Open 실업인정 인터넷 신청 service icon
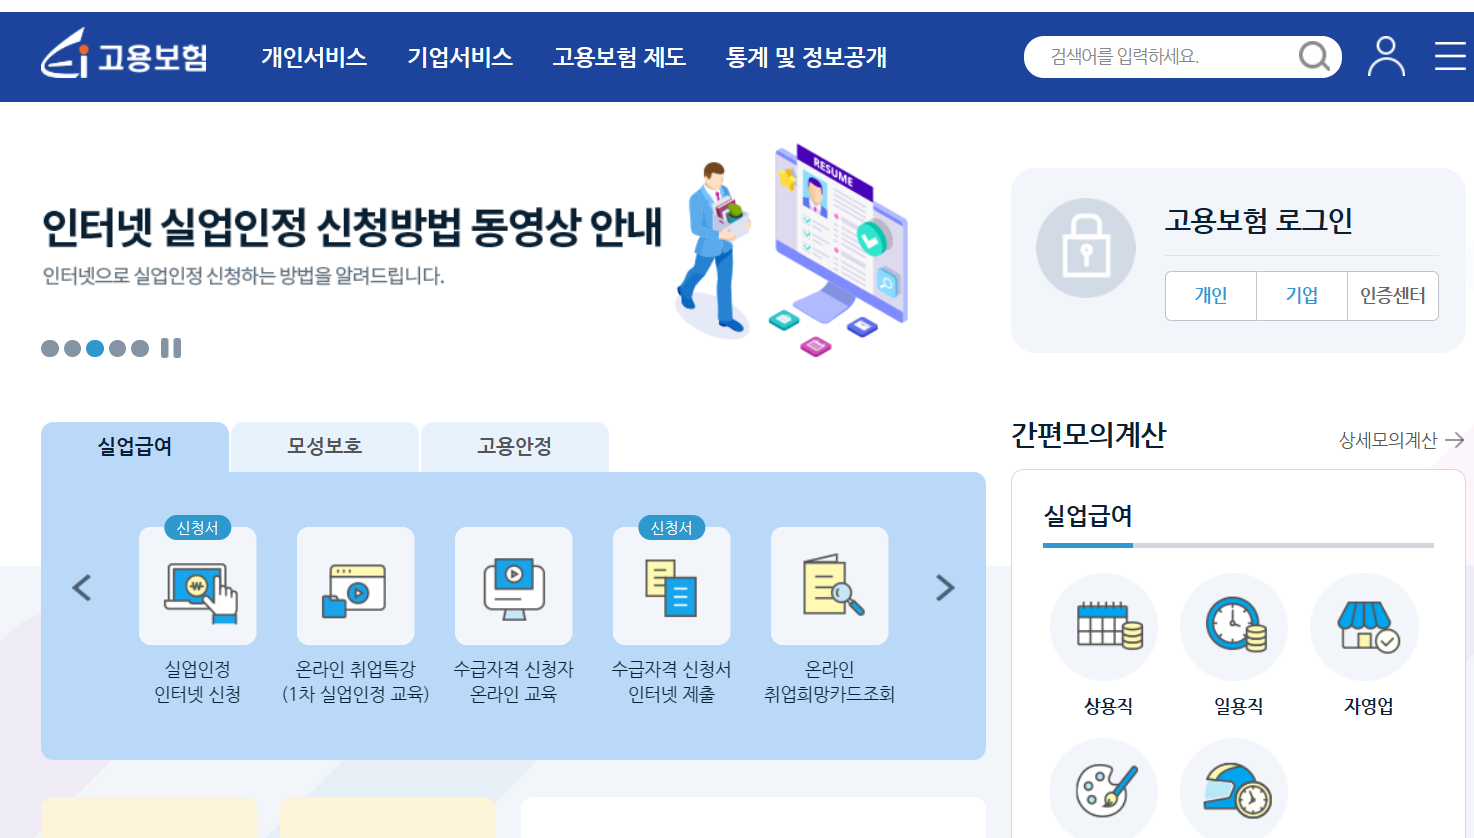This screenshot has width=1474, height=838. (x=197, y=587)
